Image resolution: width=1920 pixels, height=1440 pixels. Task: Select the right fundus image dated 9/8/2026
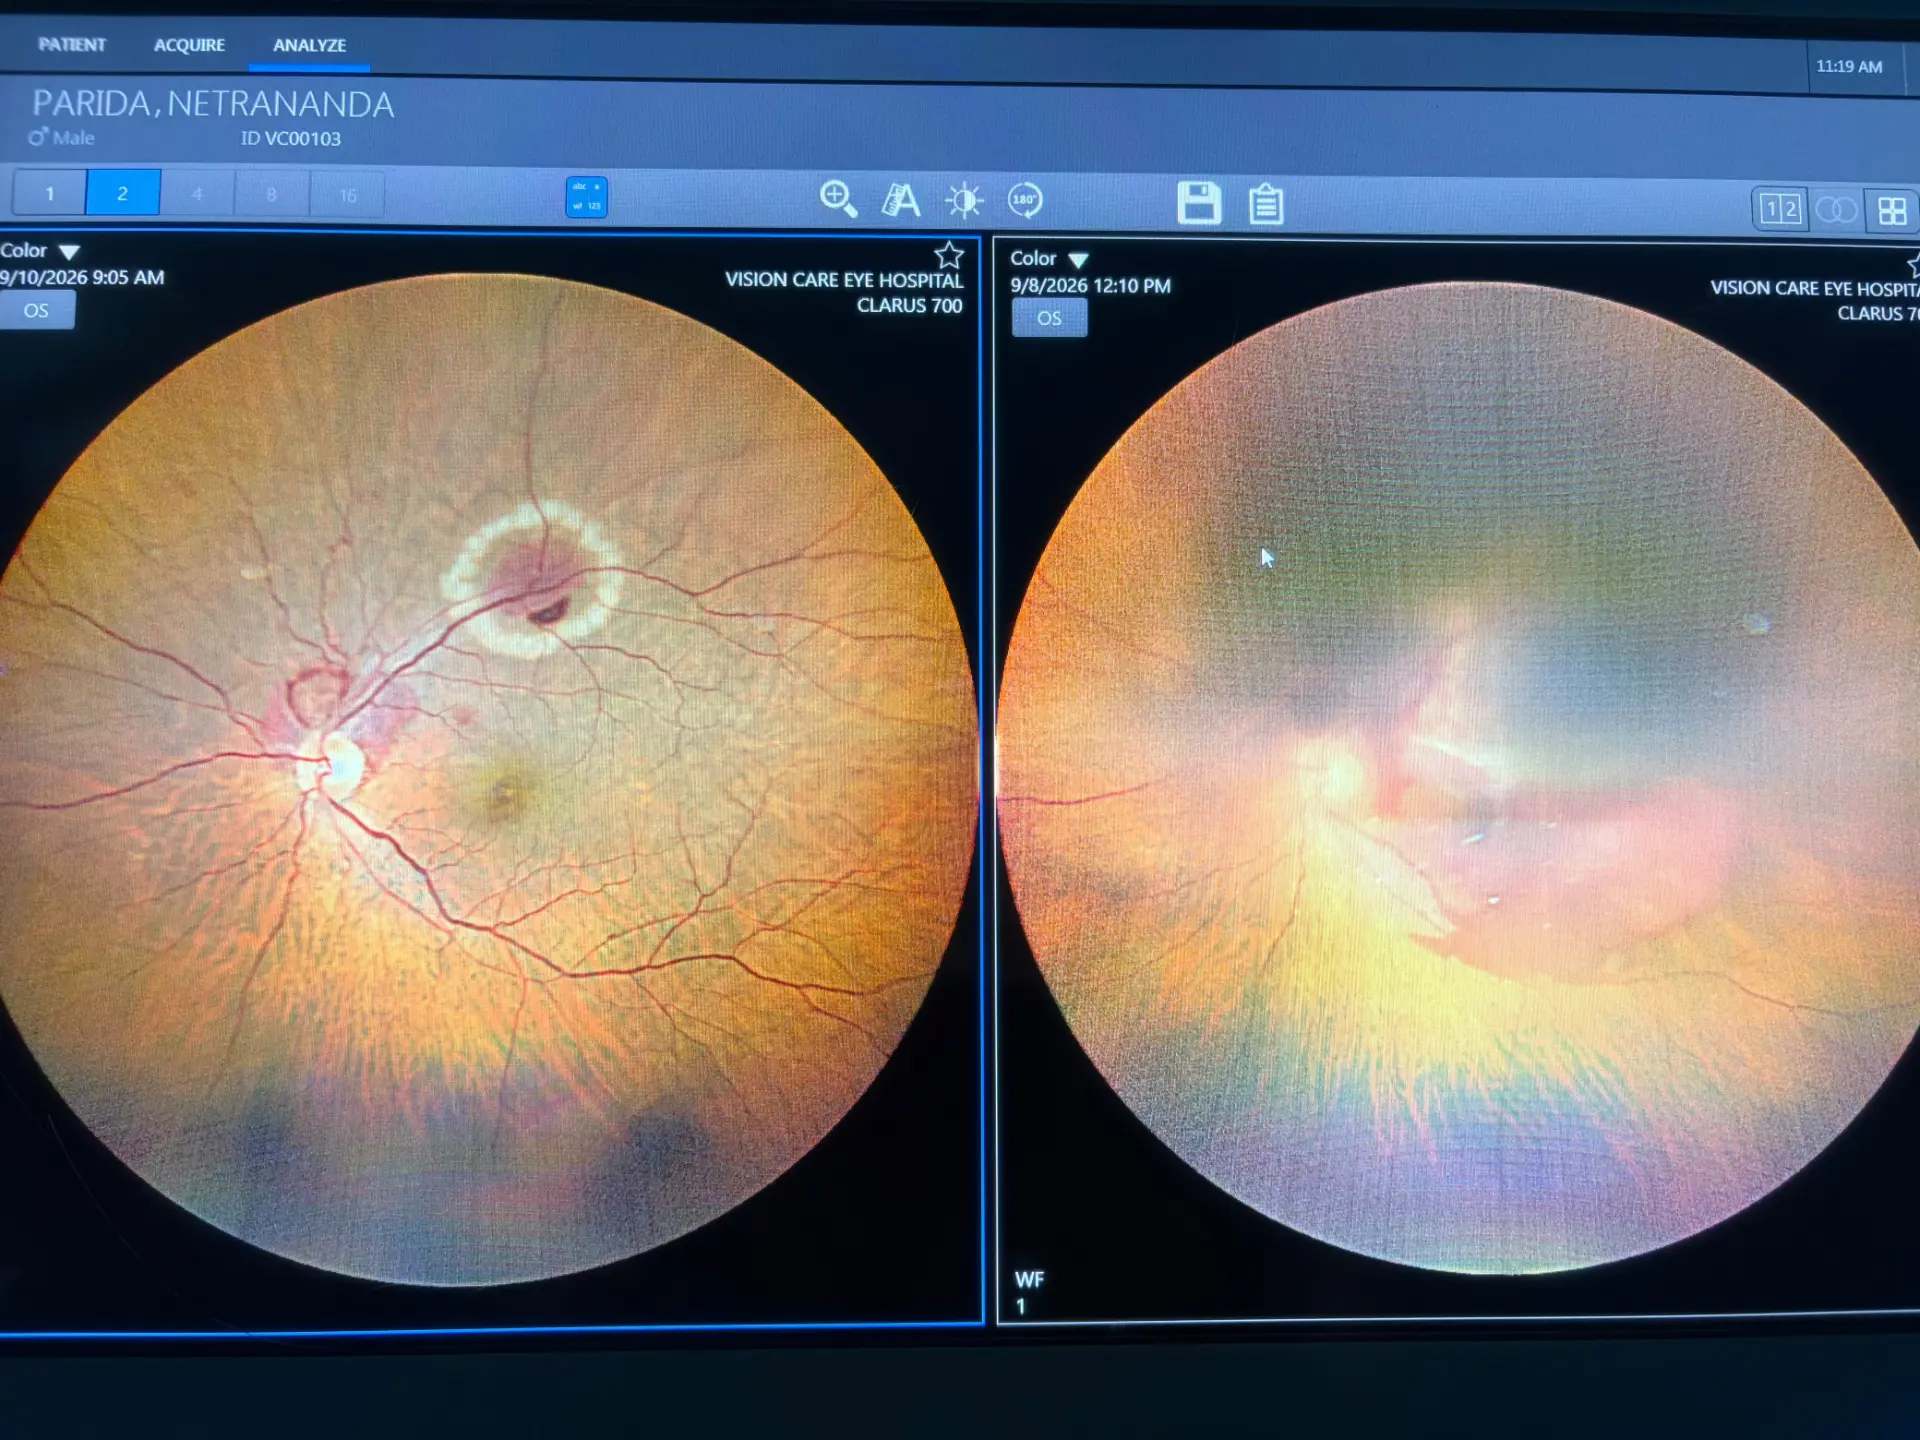1460,778
